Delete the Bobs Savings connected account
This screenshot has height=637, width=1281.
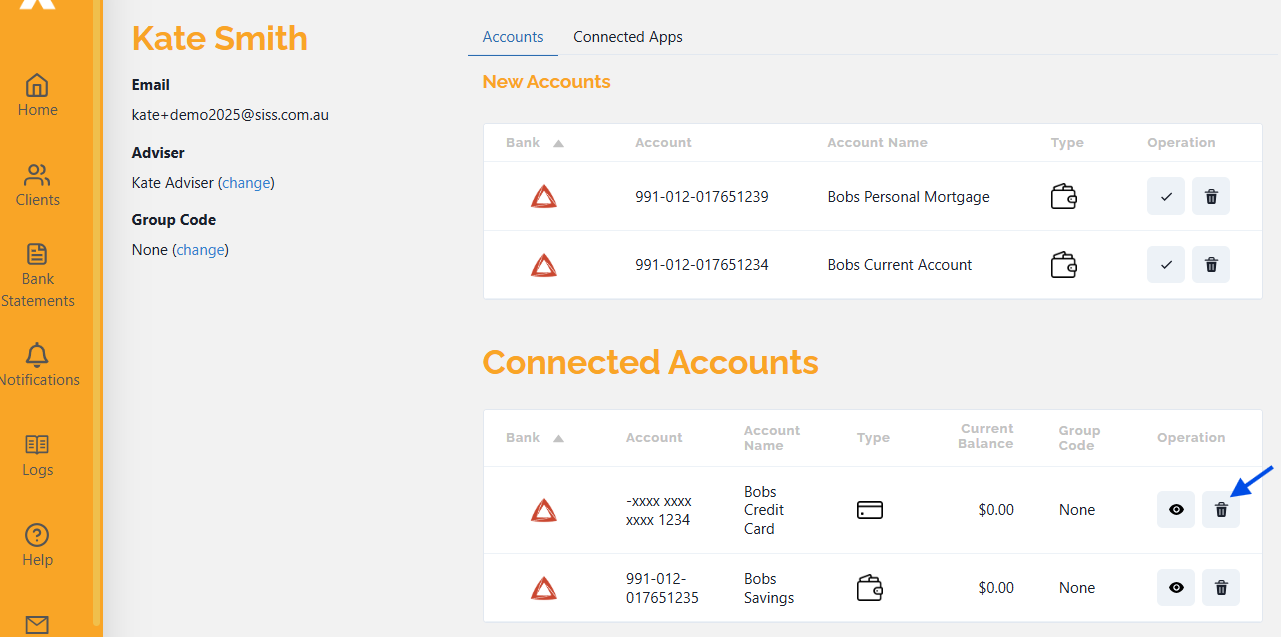point(1220,588)
